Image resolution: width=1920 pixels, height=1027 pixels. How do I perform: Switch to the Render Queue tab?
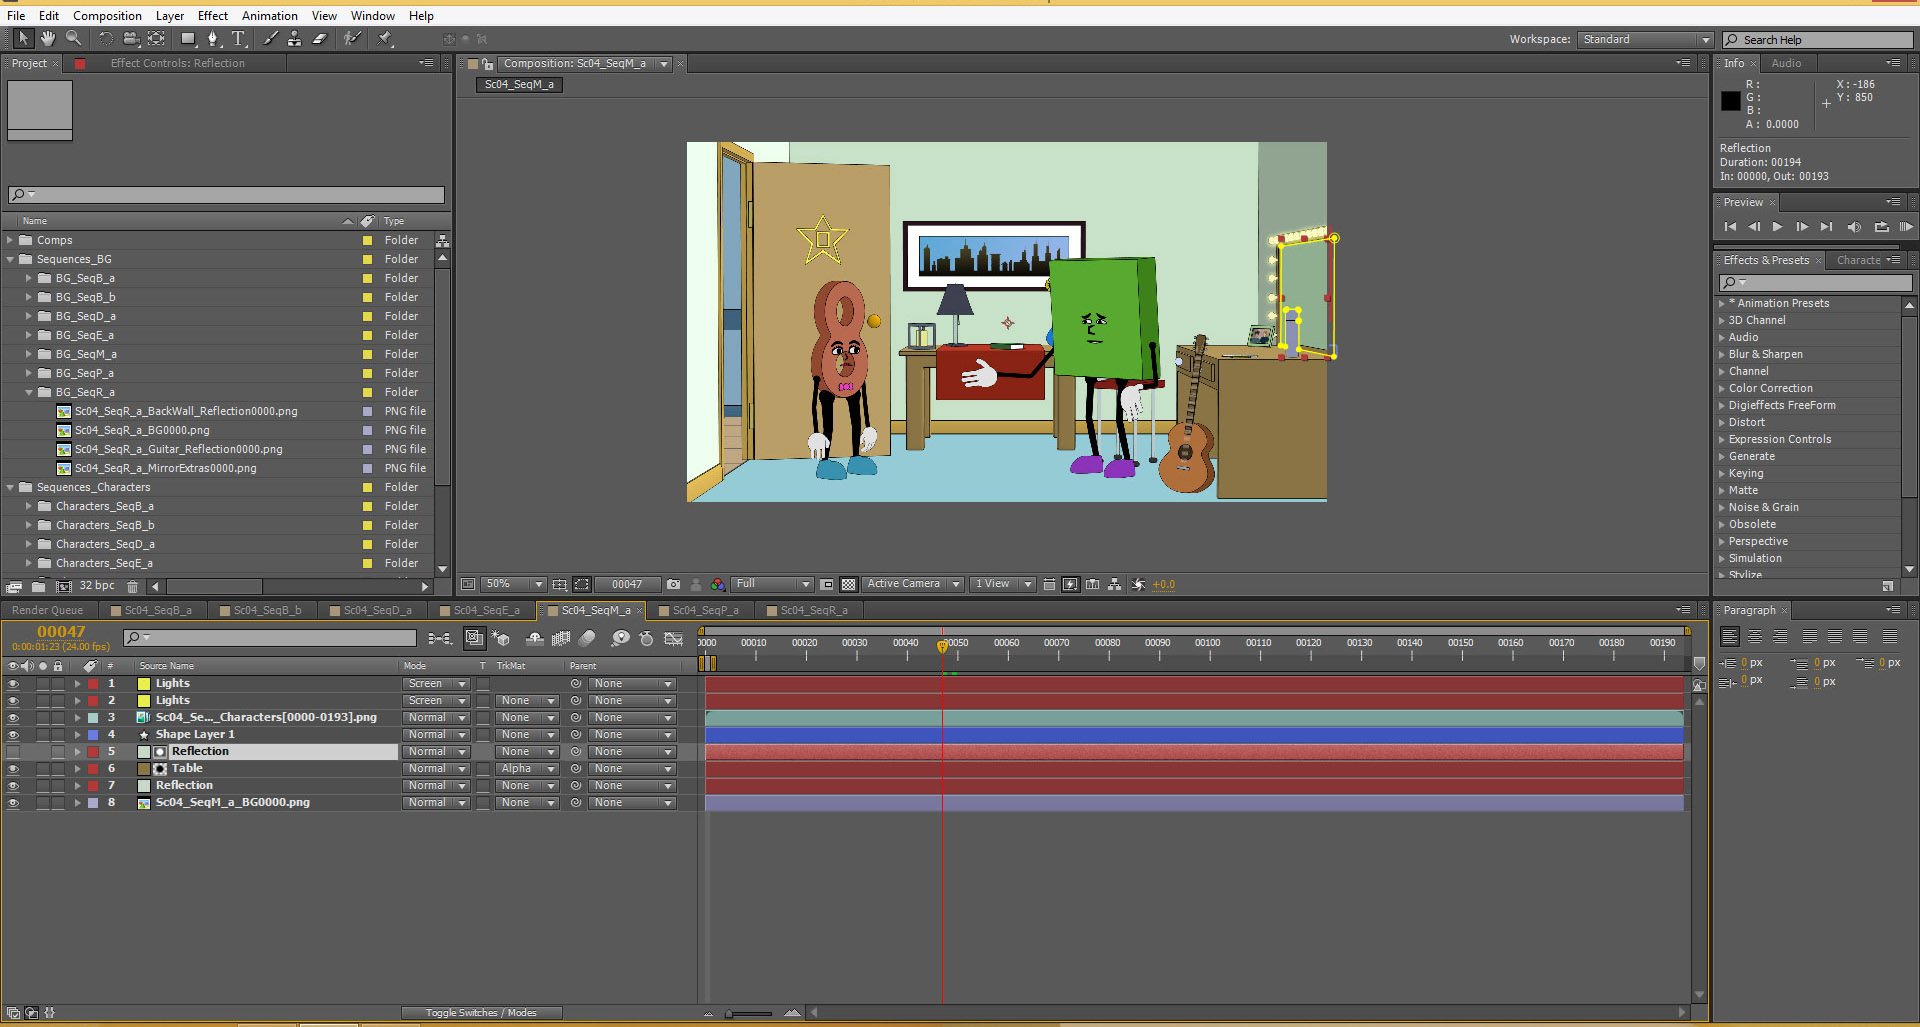[x=48, y=610]
